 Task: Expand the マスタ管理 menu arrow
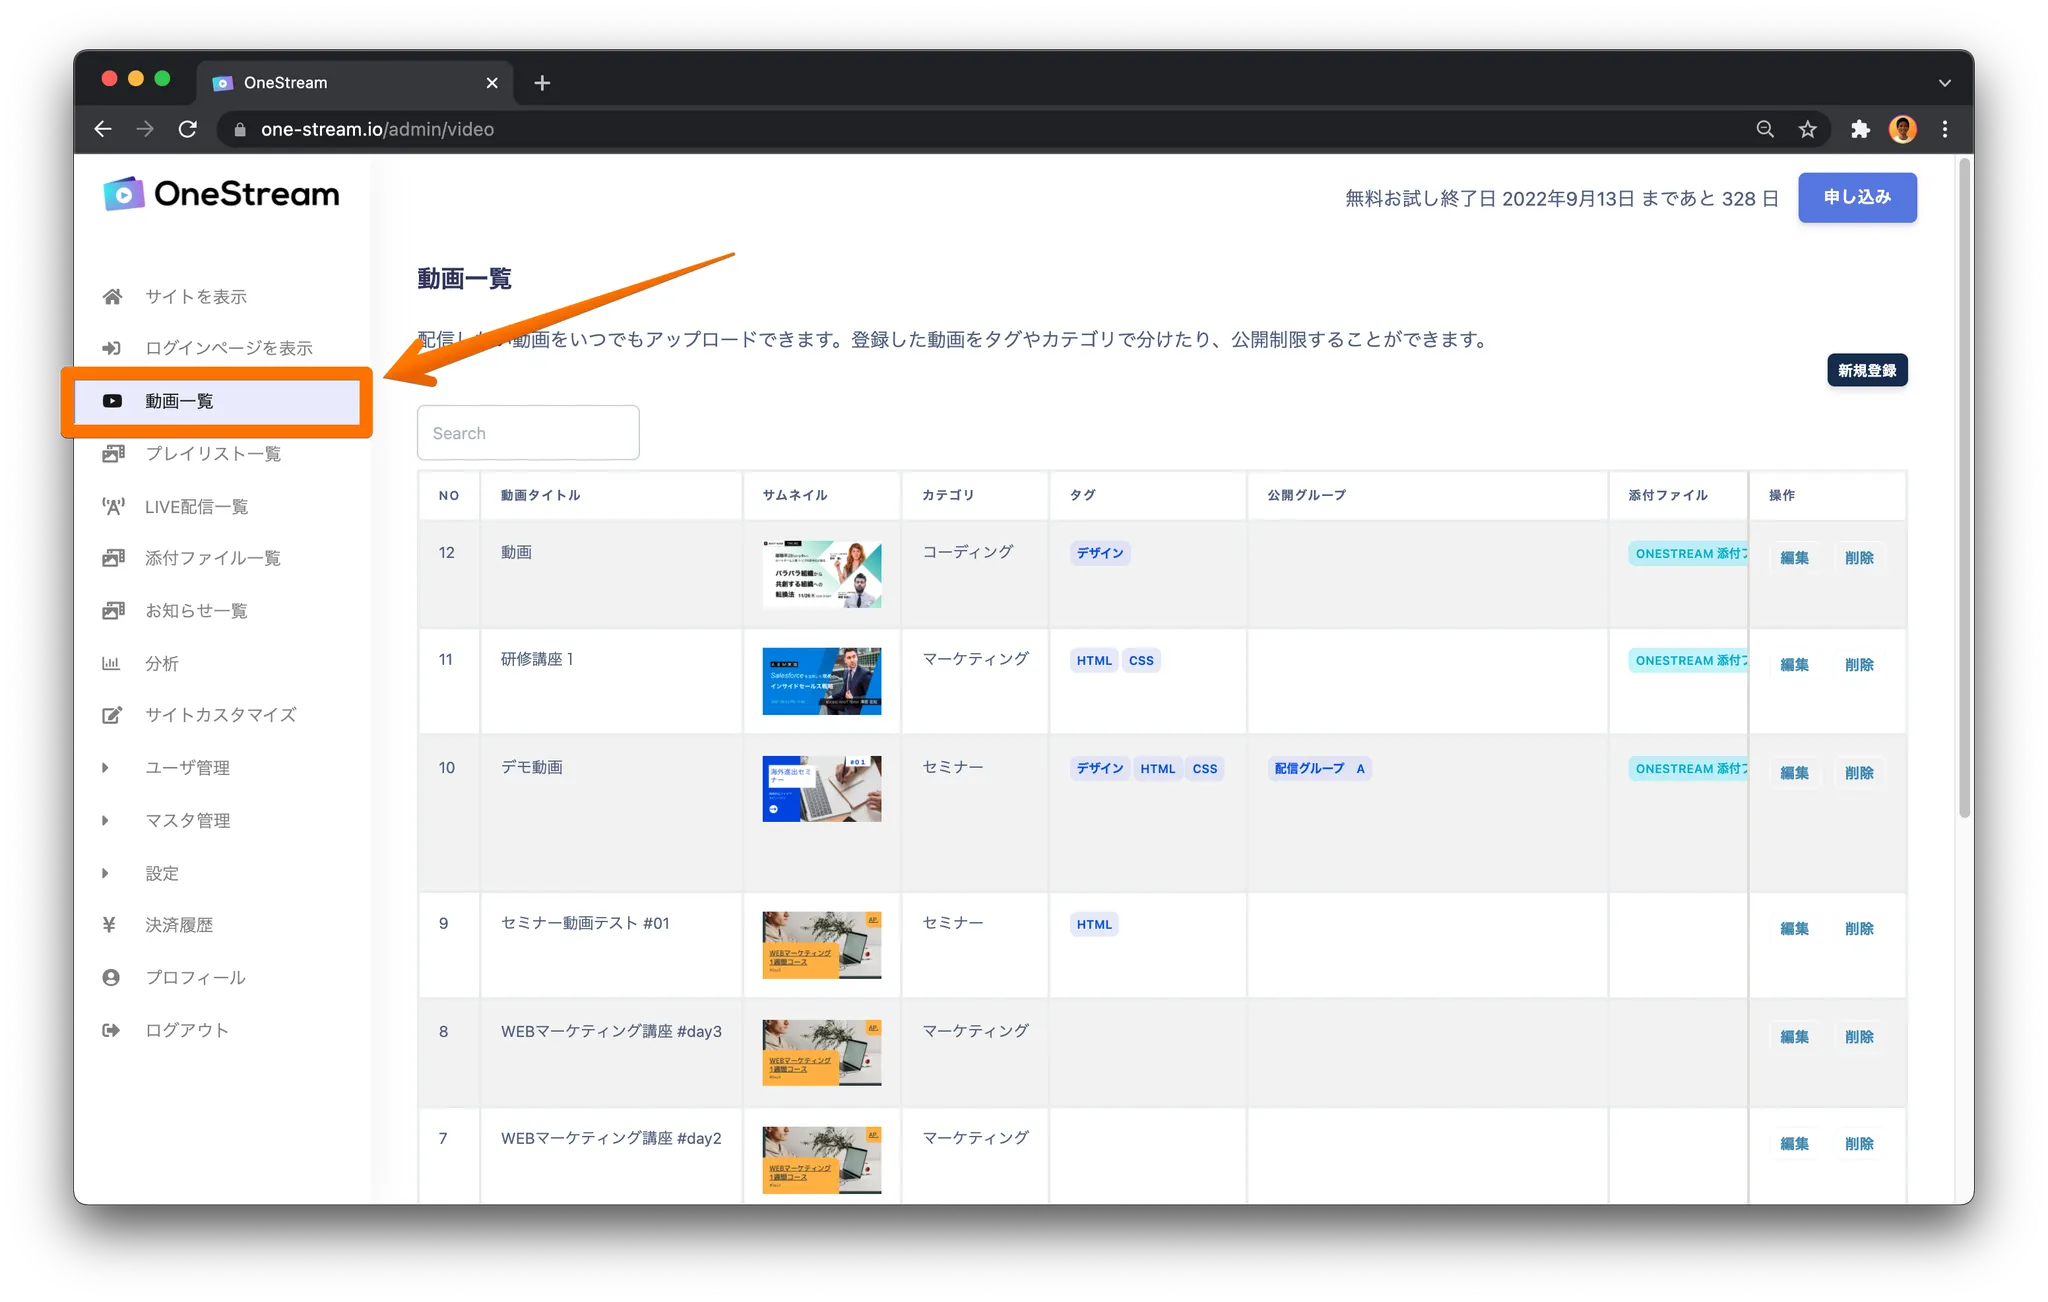pyautogui.click(x=105, y=820)
